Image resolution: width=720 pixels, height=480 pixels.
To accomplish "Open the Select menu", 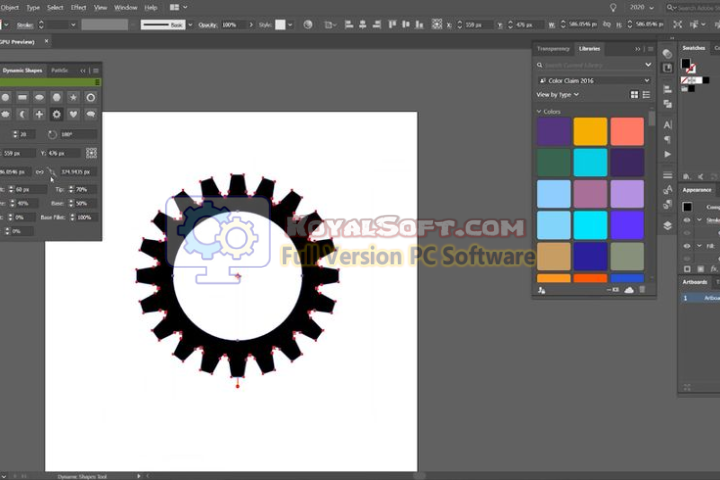I will click(55, 7).
